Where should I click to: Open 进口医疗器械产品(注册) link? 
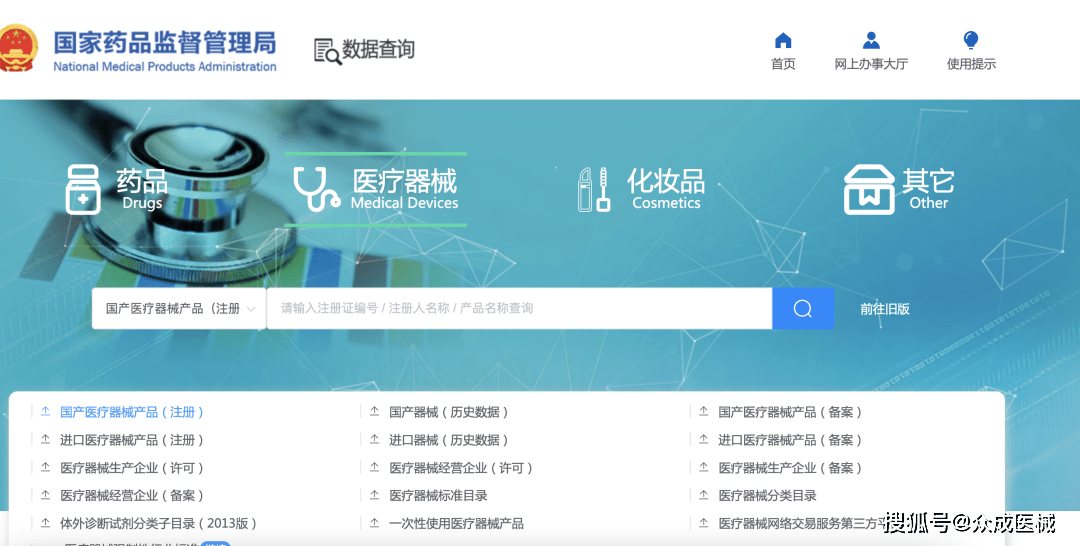132,440
